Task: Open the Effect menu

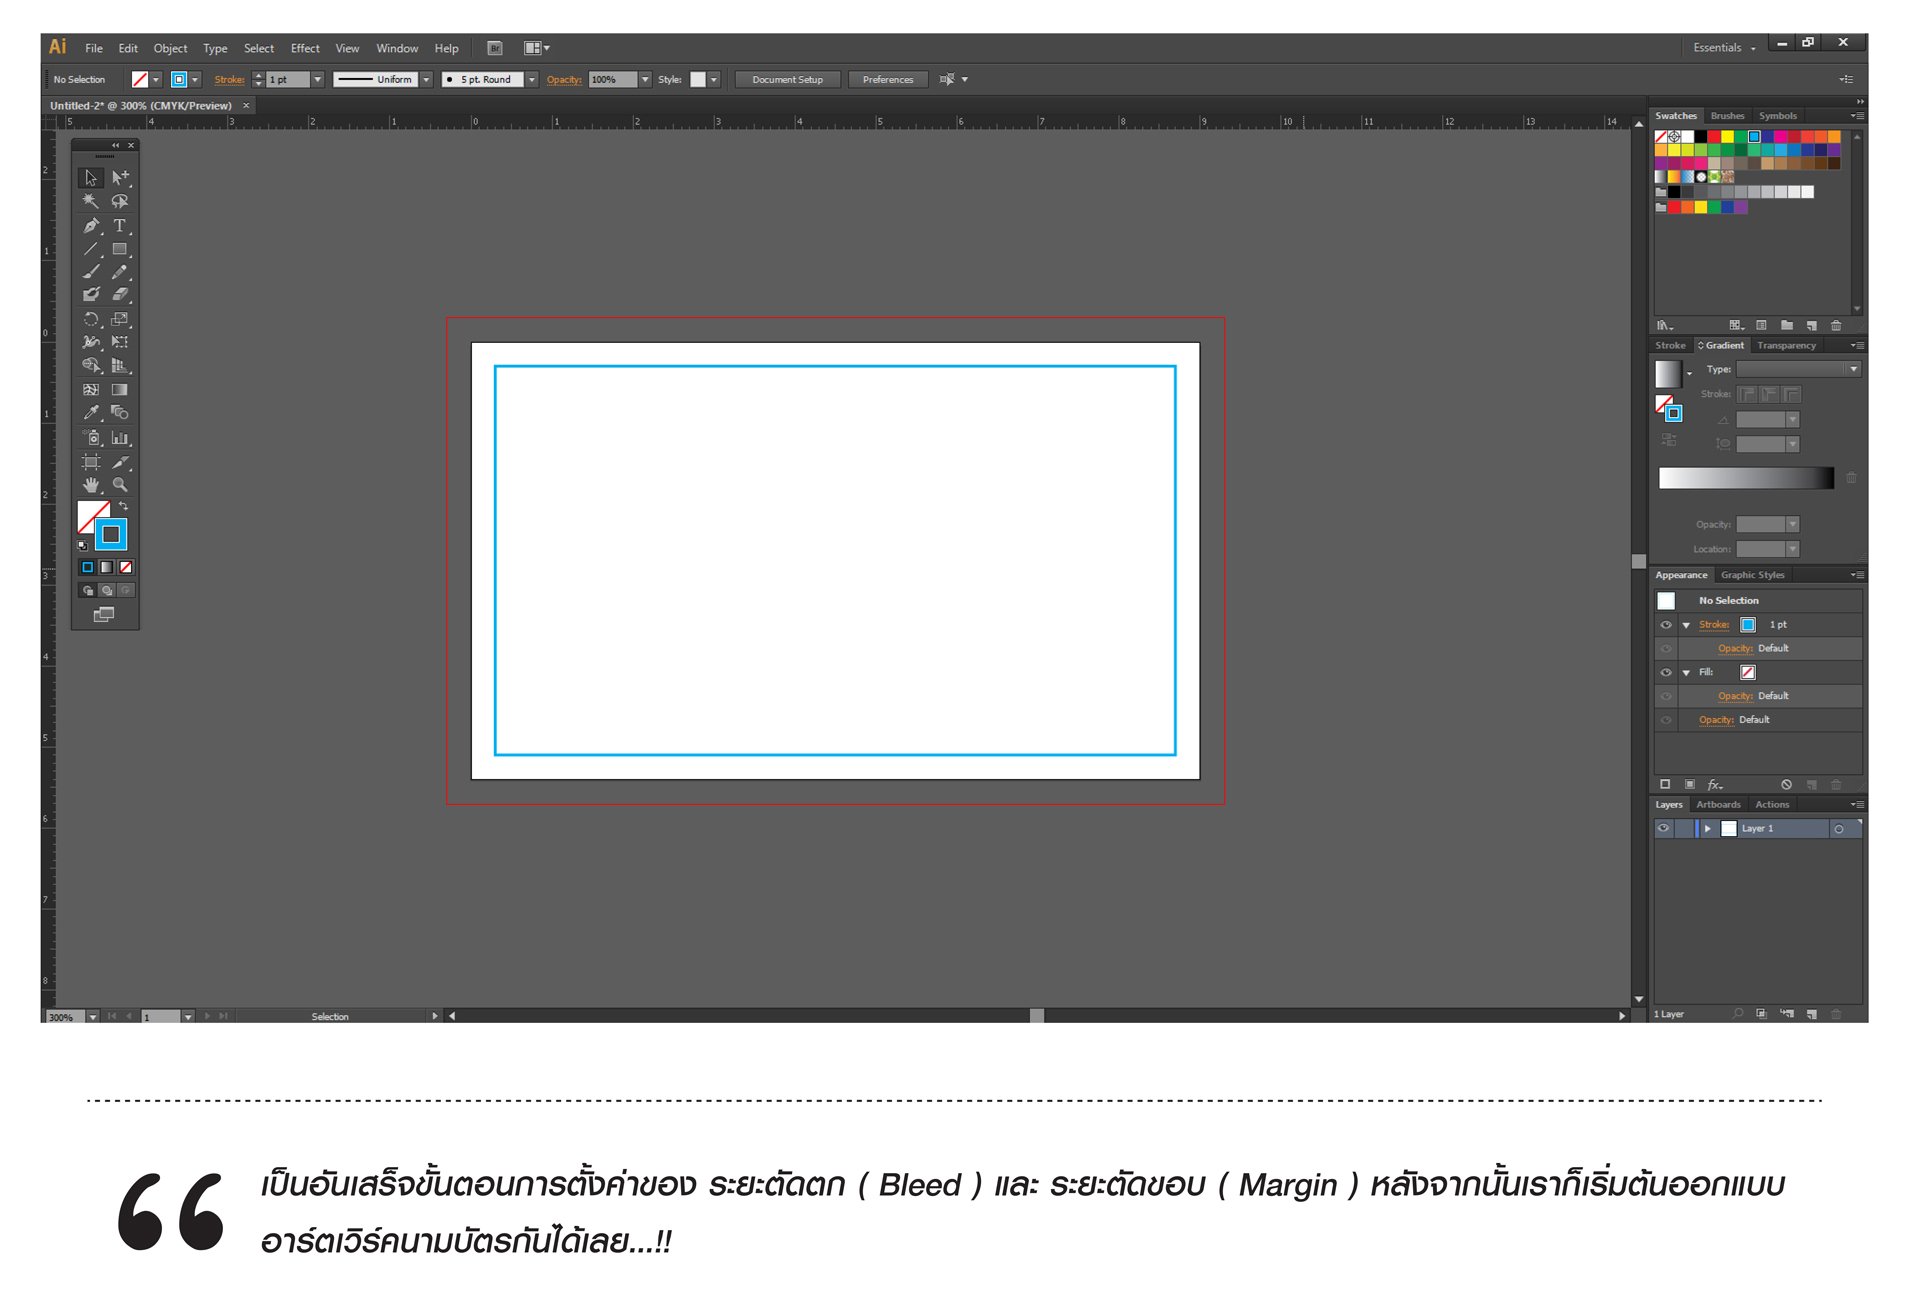Action: [x=305, y=48]
